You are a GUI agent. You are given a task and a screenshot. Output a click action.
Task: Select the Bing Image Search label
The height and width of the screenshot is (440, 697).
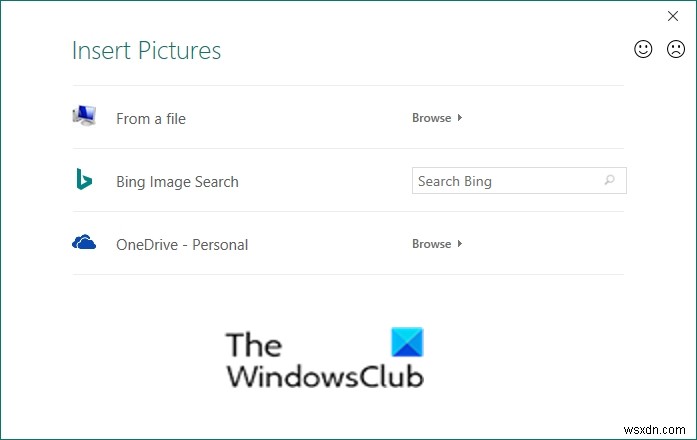point(177,182)
